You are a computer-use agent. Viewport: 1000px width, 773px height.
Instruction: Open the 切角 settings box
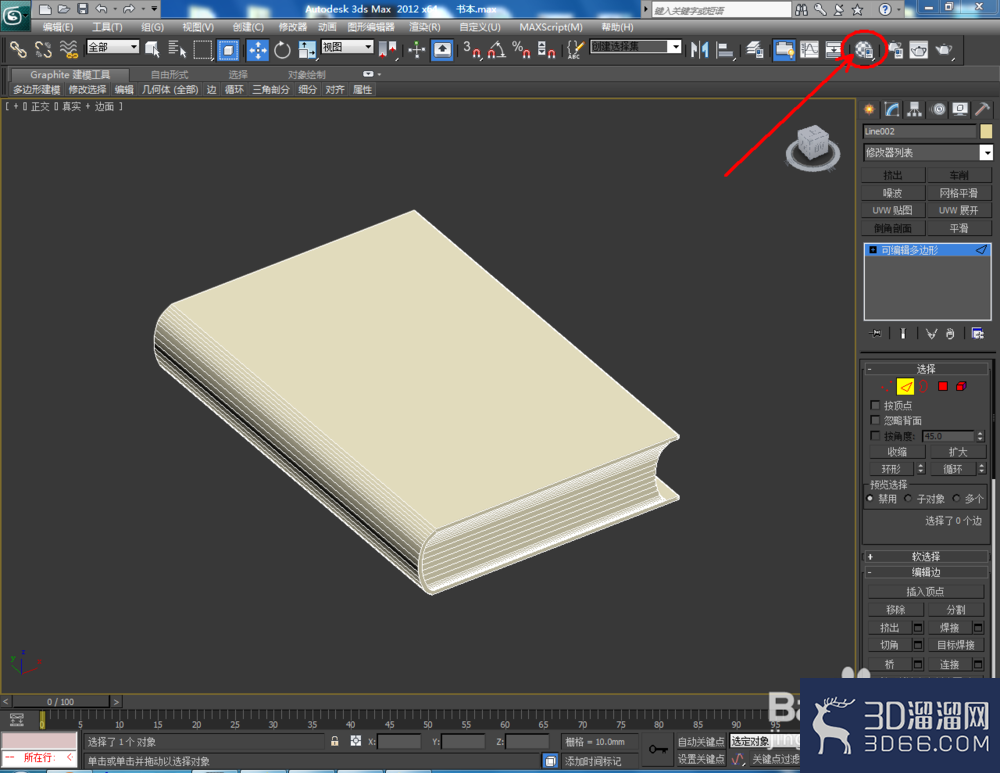tap(918, 645)
